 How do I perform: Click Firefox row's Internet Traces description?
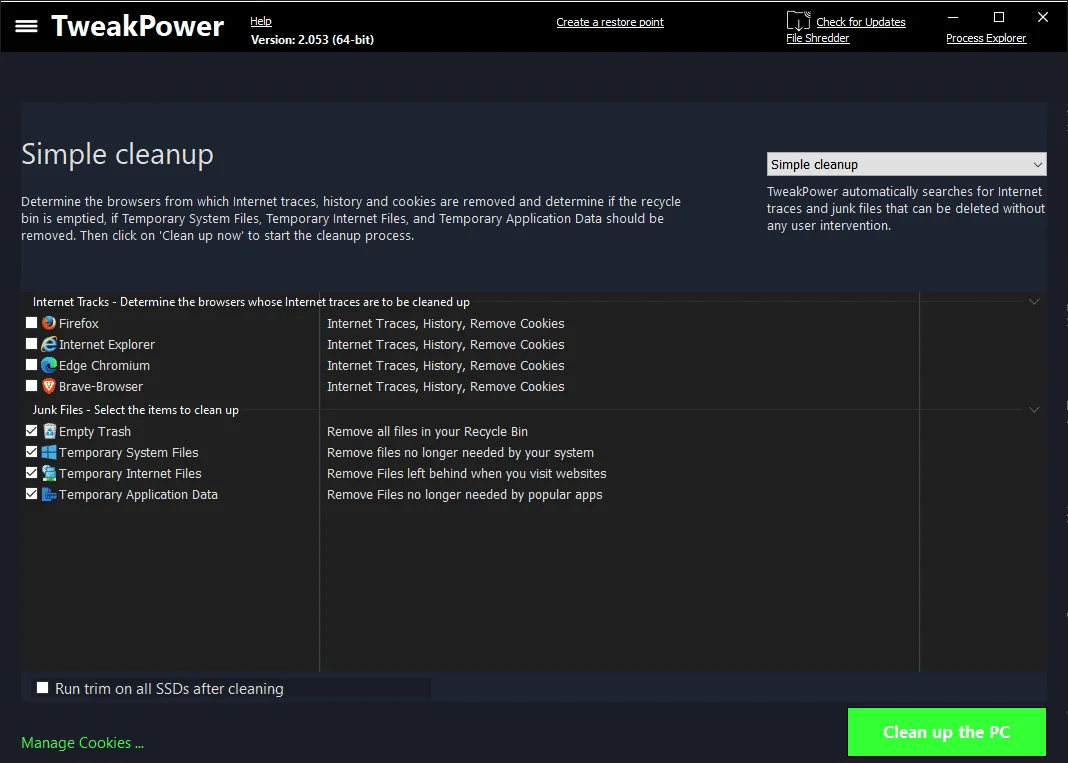pos(445,324)
